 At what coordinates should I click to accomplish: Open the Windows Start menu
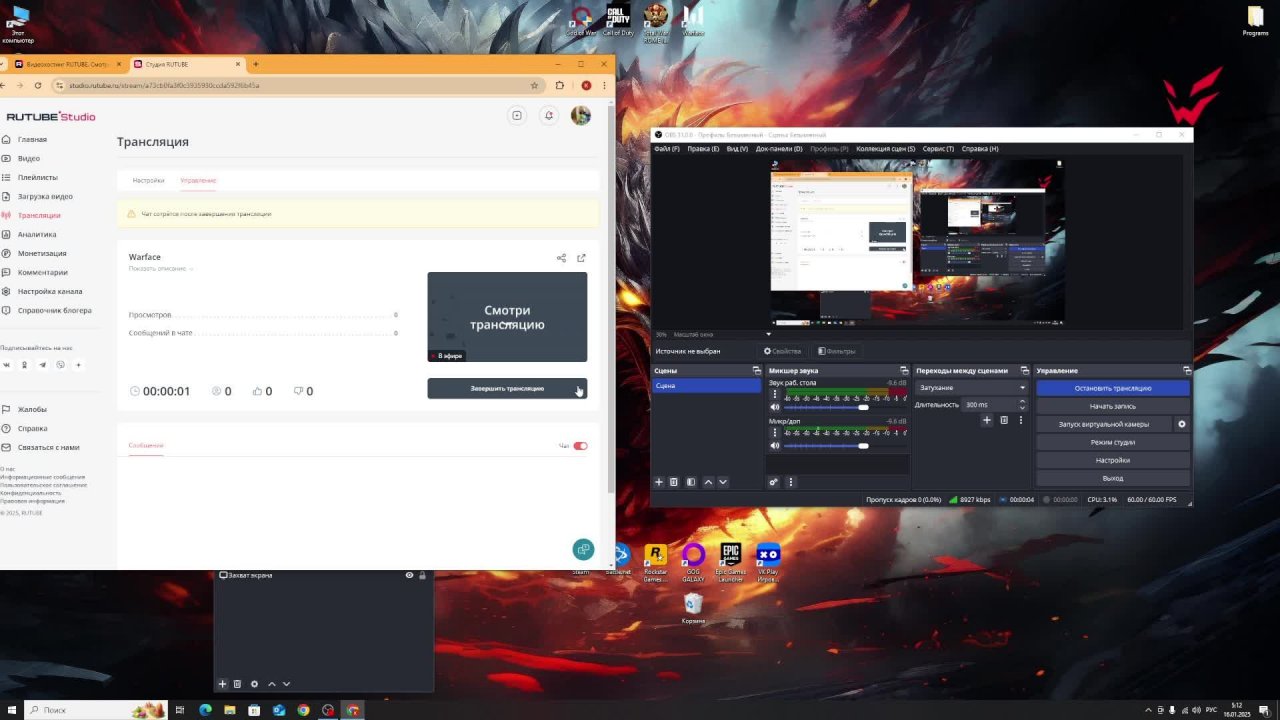(12, 710)
